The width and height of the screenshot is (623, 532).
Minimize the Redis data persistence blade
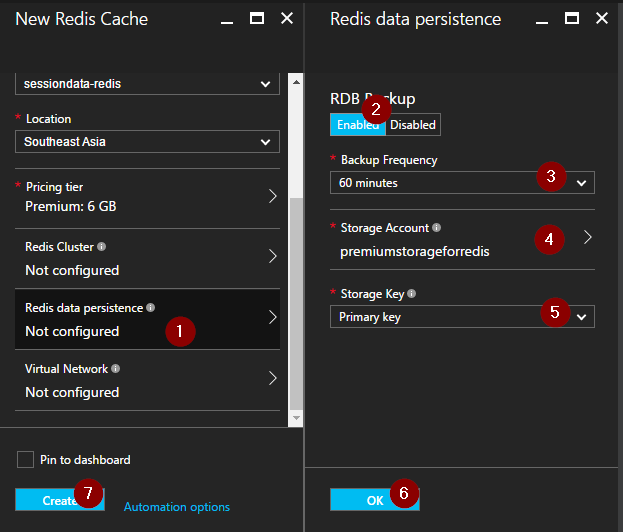pyautogui.click(x=541, y=18)
